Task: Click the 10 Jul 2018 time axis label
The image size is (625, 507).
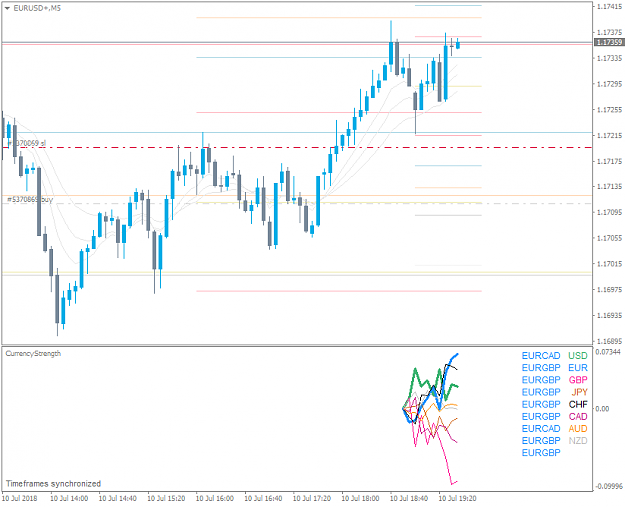Action: (x=20, y=498)
